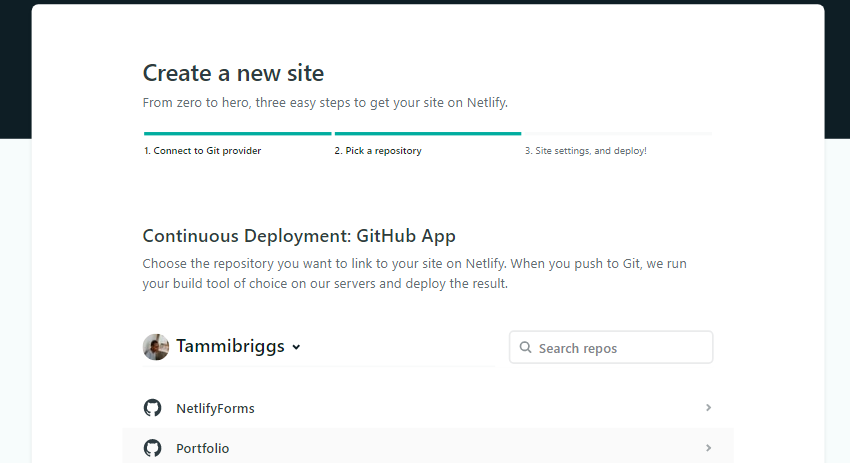
Task: Click the Tammibriggs account name
Action: click(230, 346)
